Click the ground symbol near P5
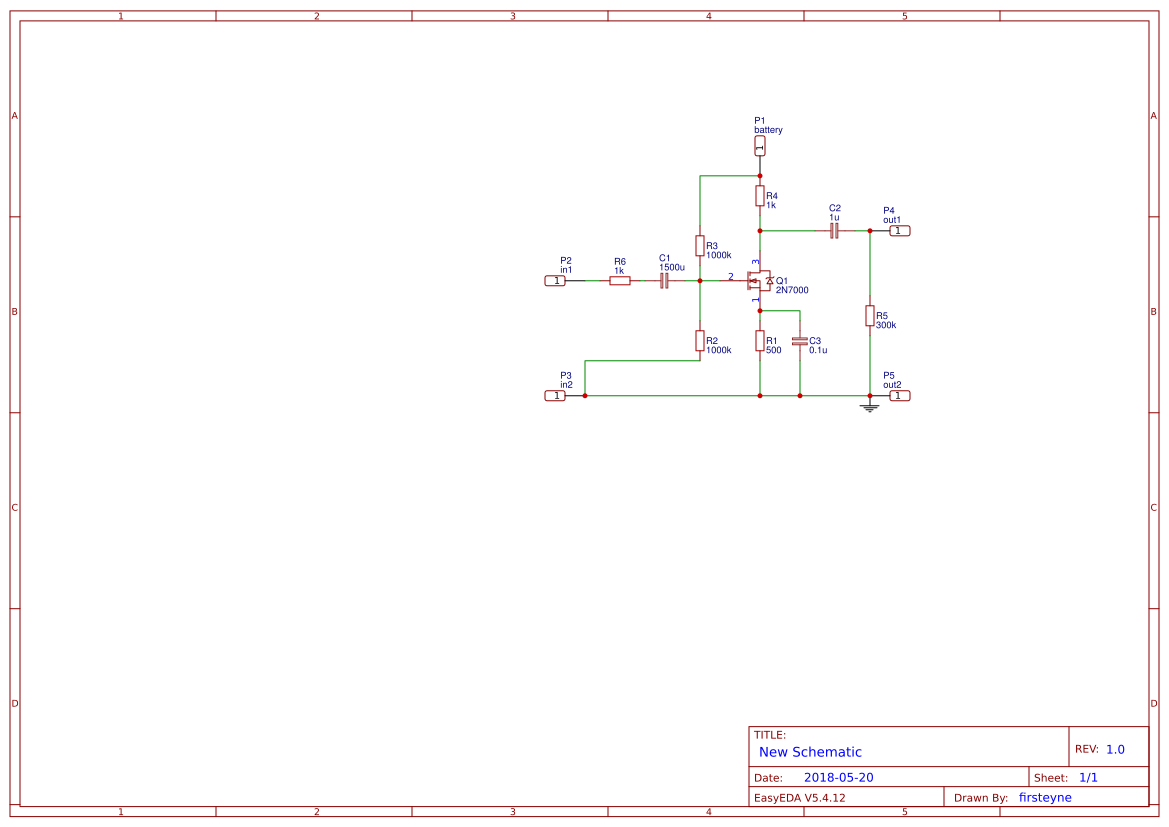This screenshot has width=1169, height=827. click(869, 406)
